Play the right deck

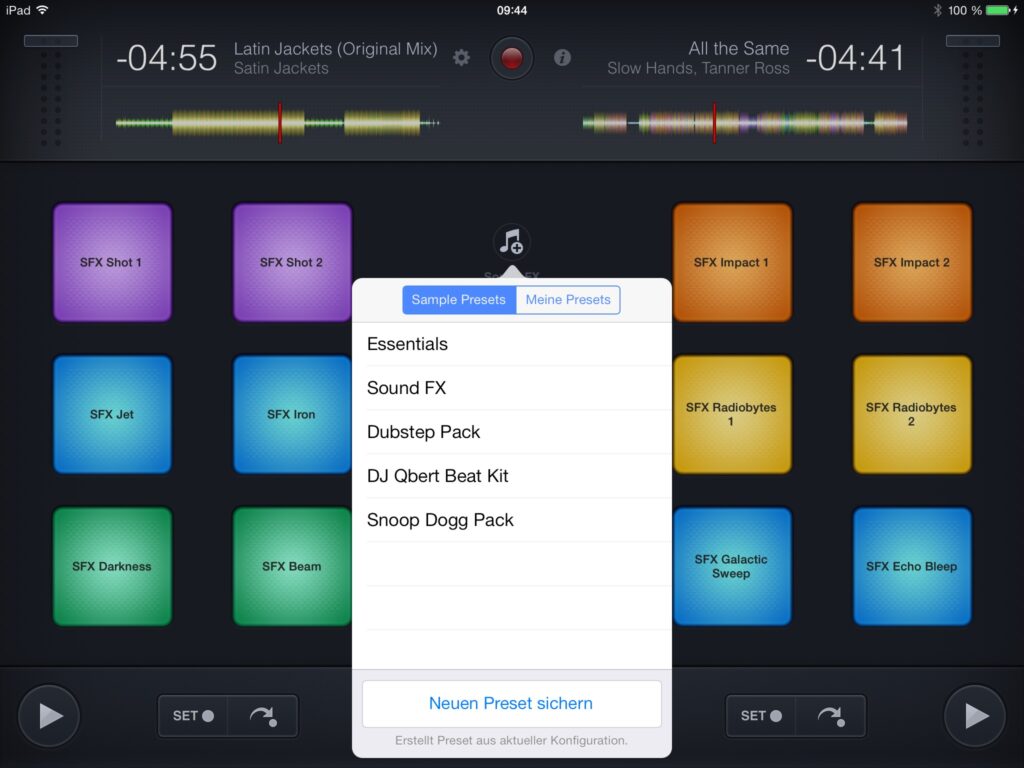(x=974, y=716)
